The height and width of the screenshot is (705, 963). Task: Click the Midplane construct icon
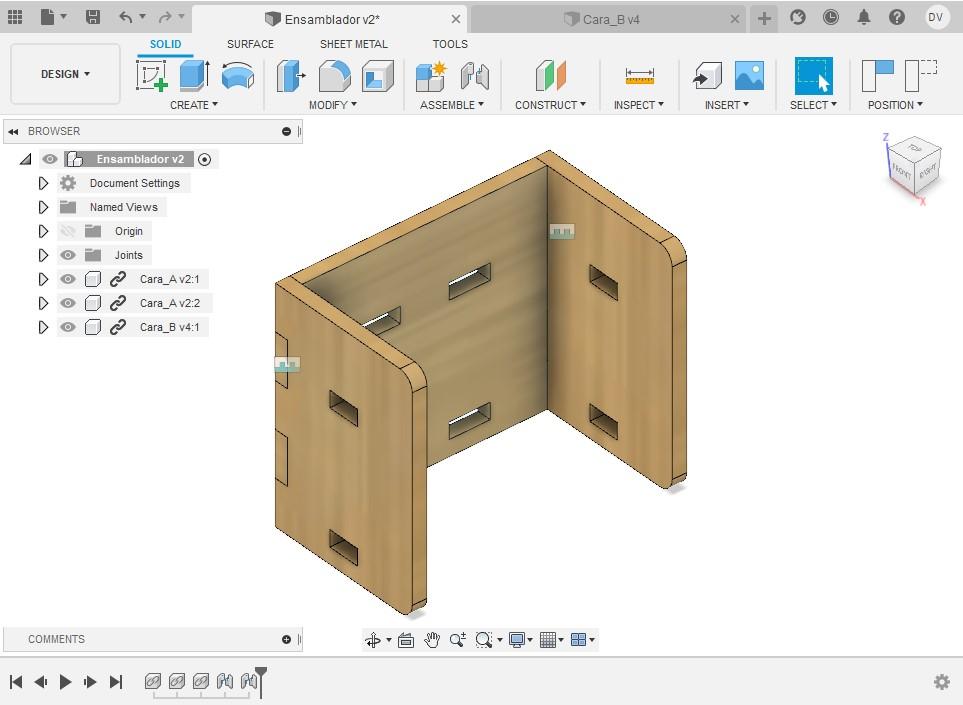(550, 76)
